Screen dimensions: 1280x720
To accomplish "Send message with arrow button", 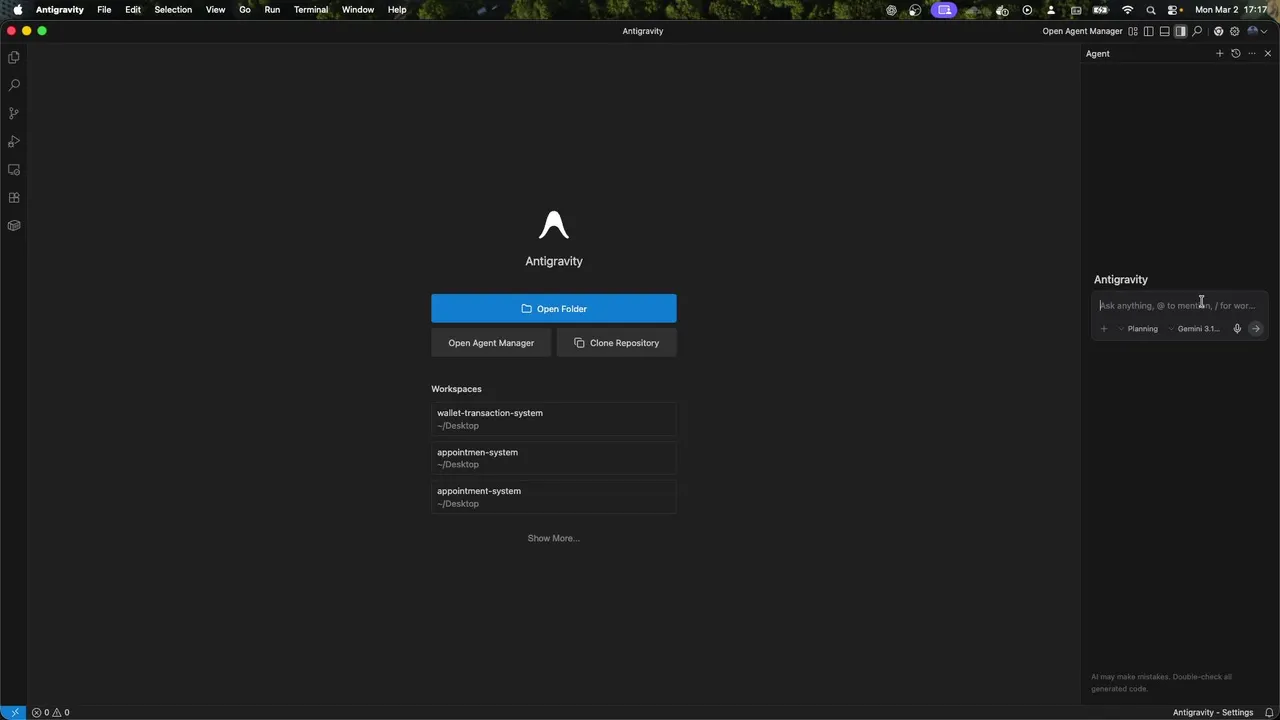I will (x=1256, y=328).
